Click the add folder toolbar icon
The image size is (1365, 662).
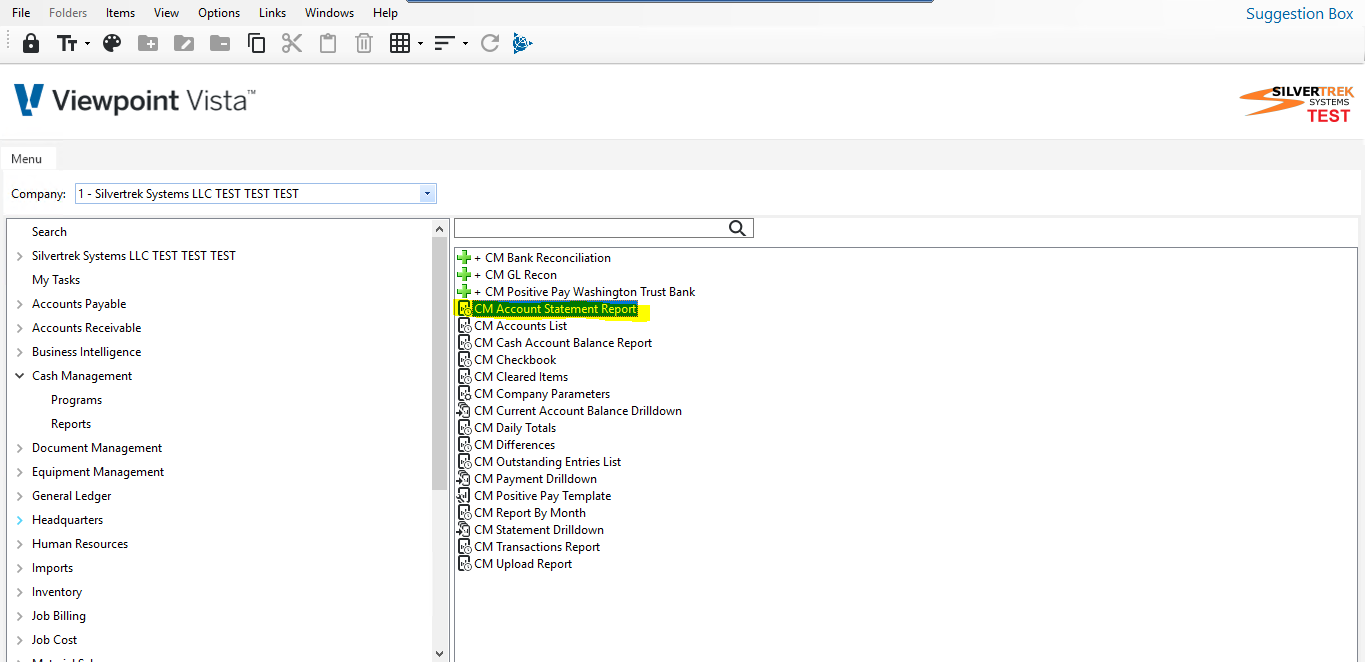pyautogui.click(x=148, y=43)
